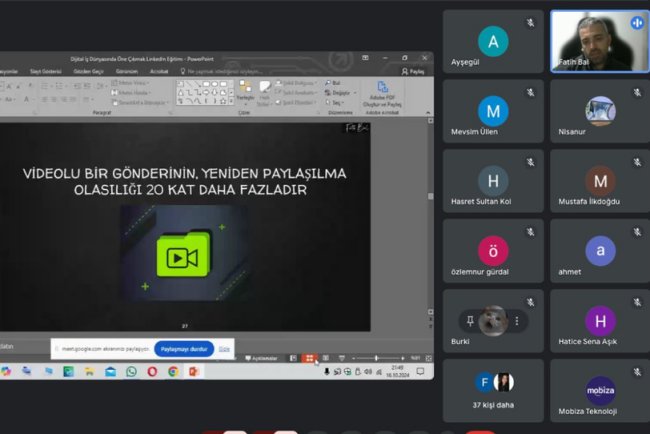
Task: Open WhatsApp from the taskbar
Action: click(x=131, y=372)
